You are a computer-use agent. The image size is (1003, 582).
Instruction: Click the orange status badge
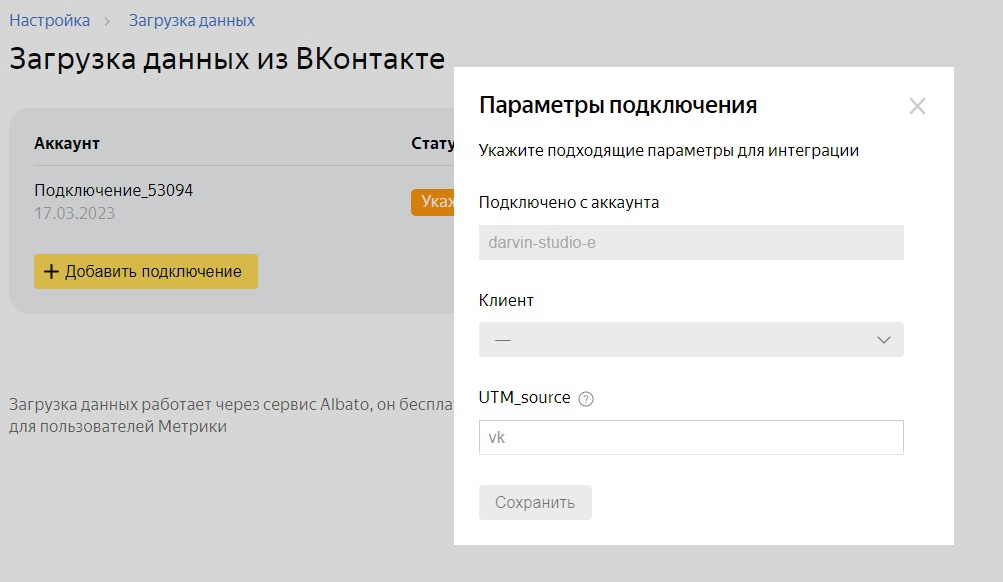point(433,202)
